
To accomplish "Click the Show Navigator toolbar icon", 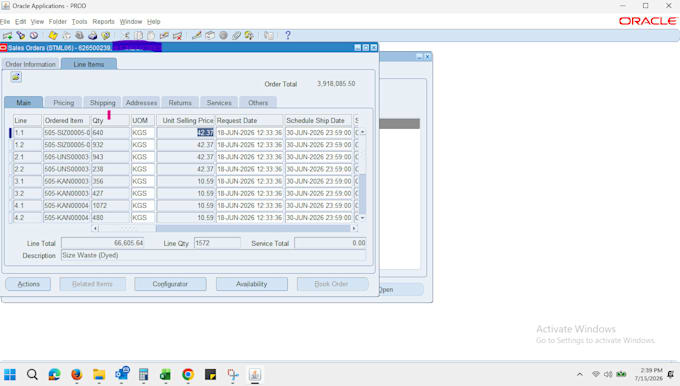I will pos(34,36).
